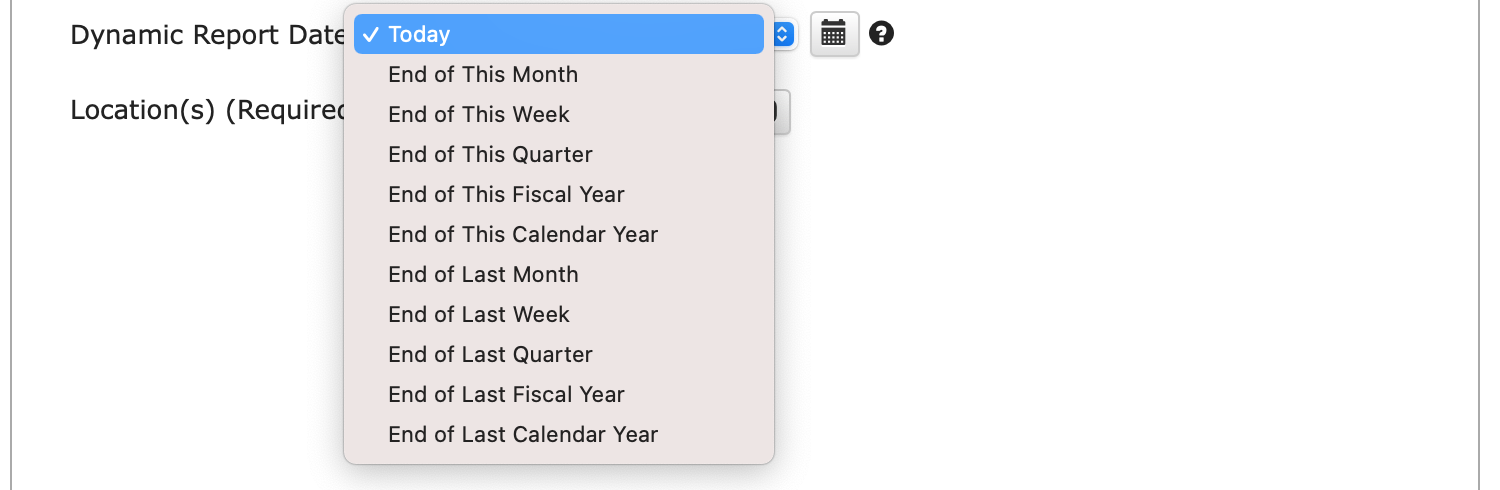This screenshot has width=1500, height=490.
Task: Pick End of Last Fiscal Year
Action: (506, 394)
